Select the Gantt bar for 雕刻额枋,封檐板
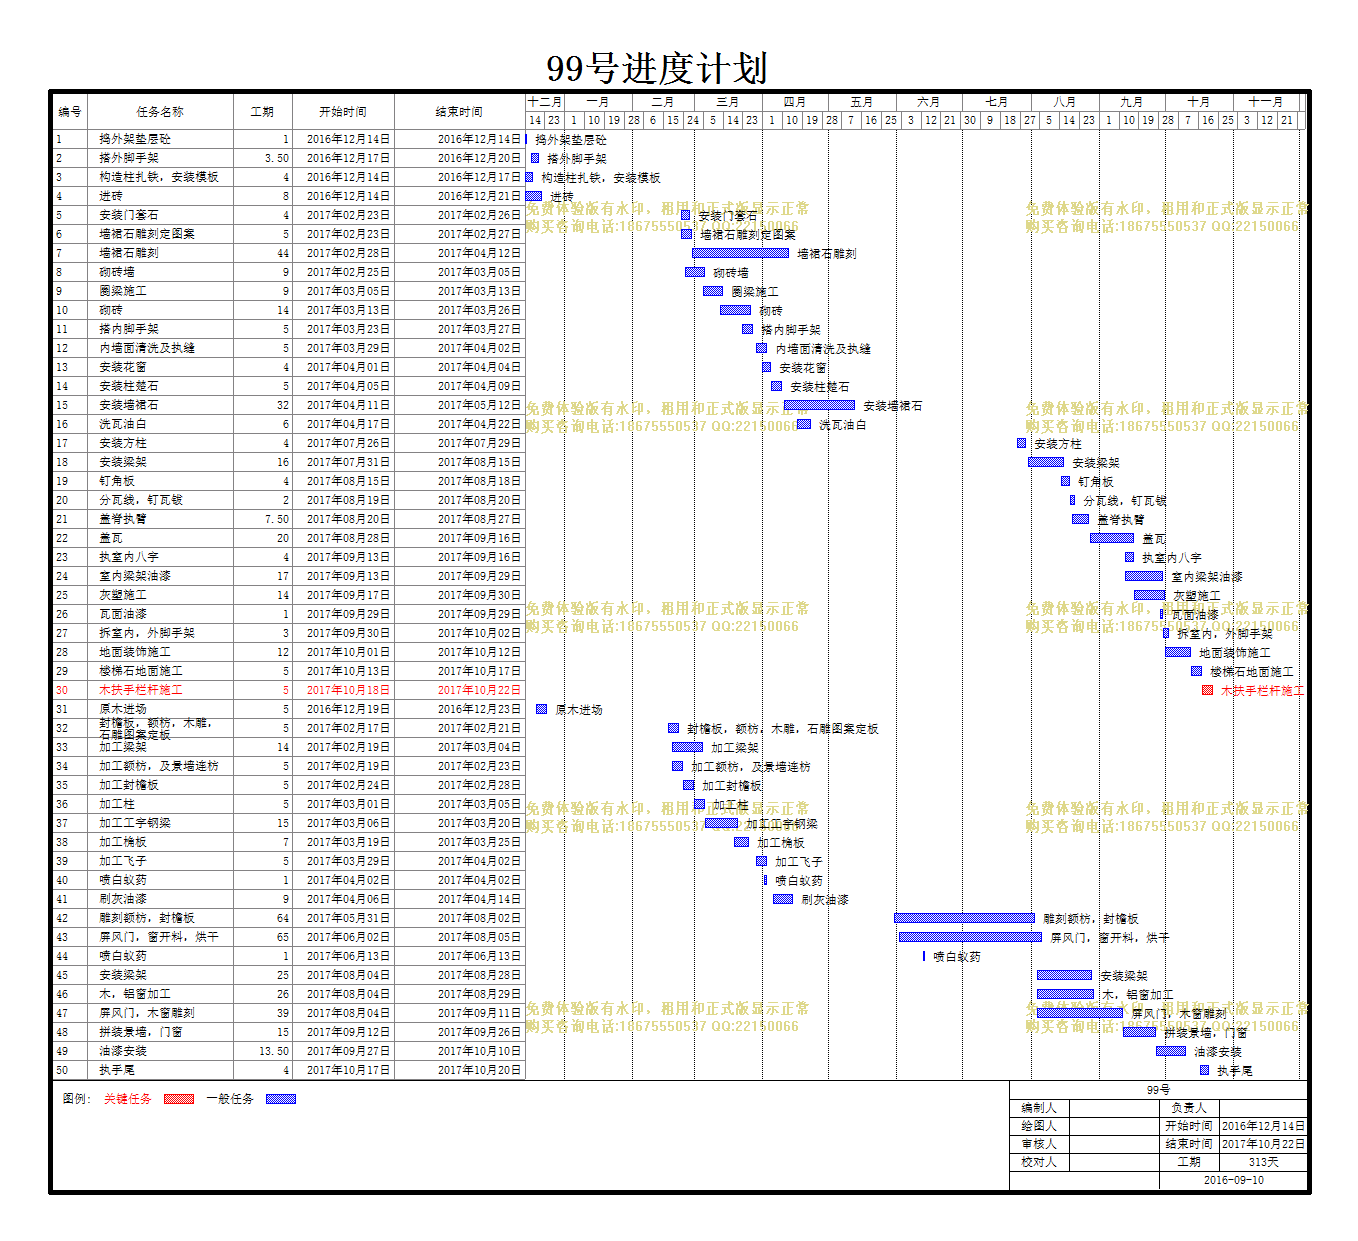 [x=964, y=918]
